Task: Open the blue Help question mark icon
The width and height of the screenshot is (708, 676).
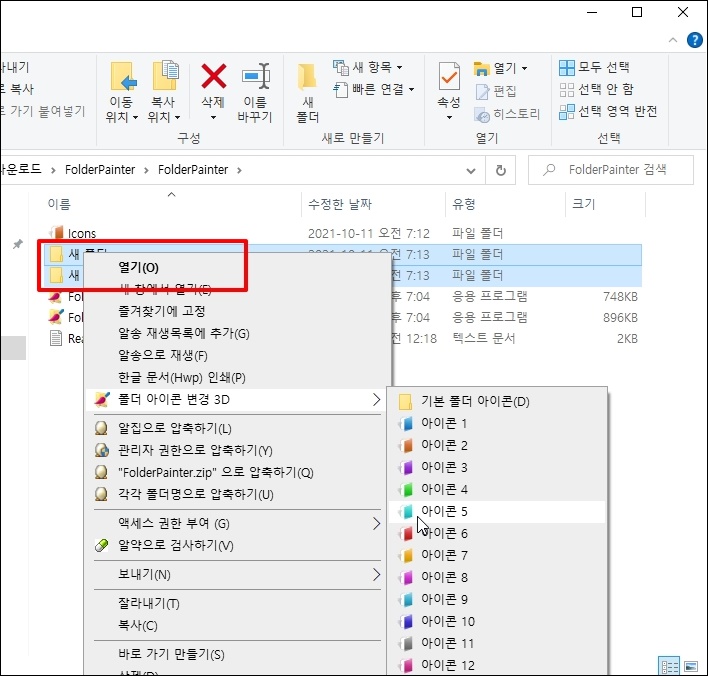Action: point(694,40)
